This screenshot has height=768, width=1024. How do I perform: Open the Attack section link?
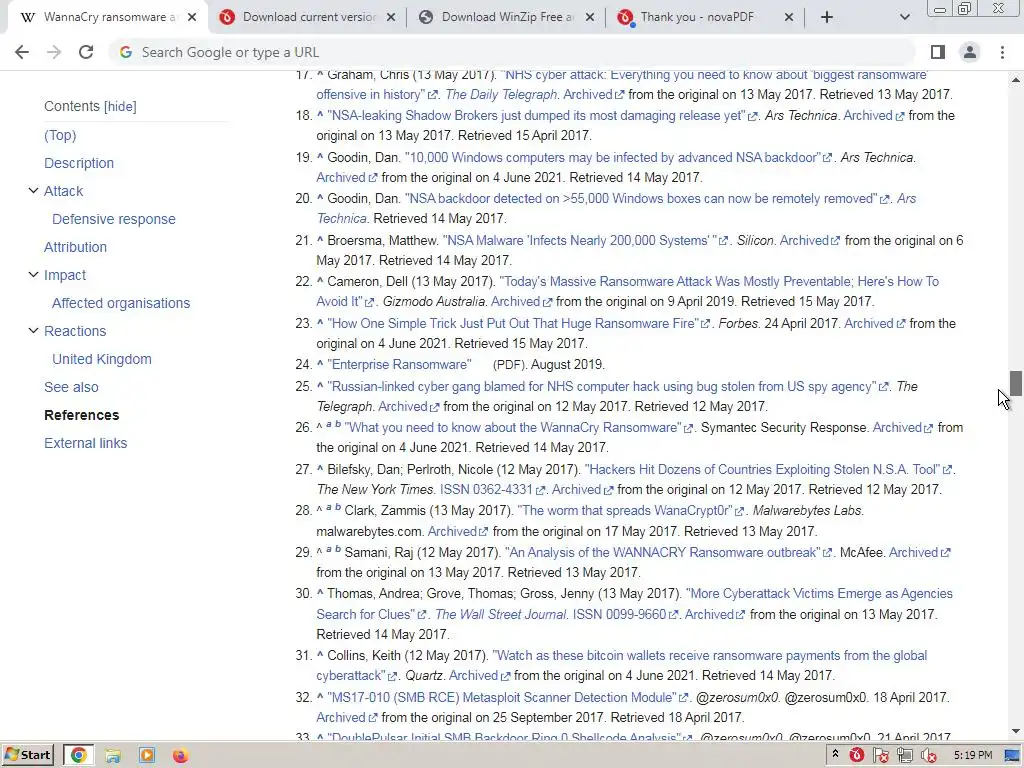63,191
